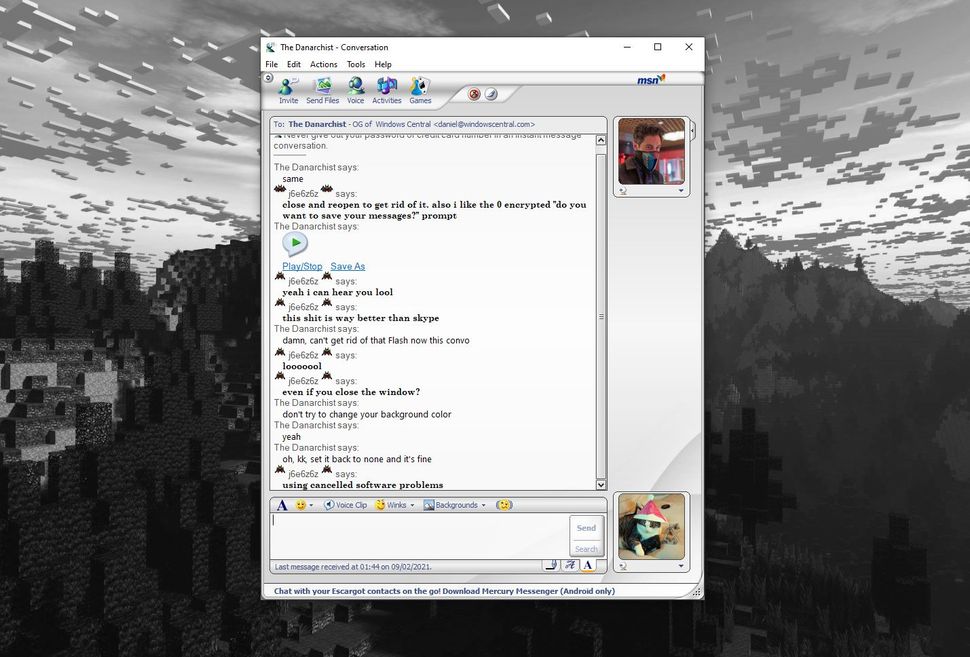Open Send Files to share a file
The height and width of the screenshot is (657, 970).
[x=322, y=88]
